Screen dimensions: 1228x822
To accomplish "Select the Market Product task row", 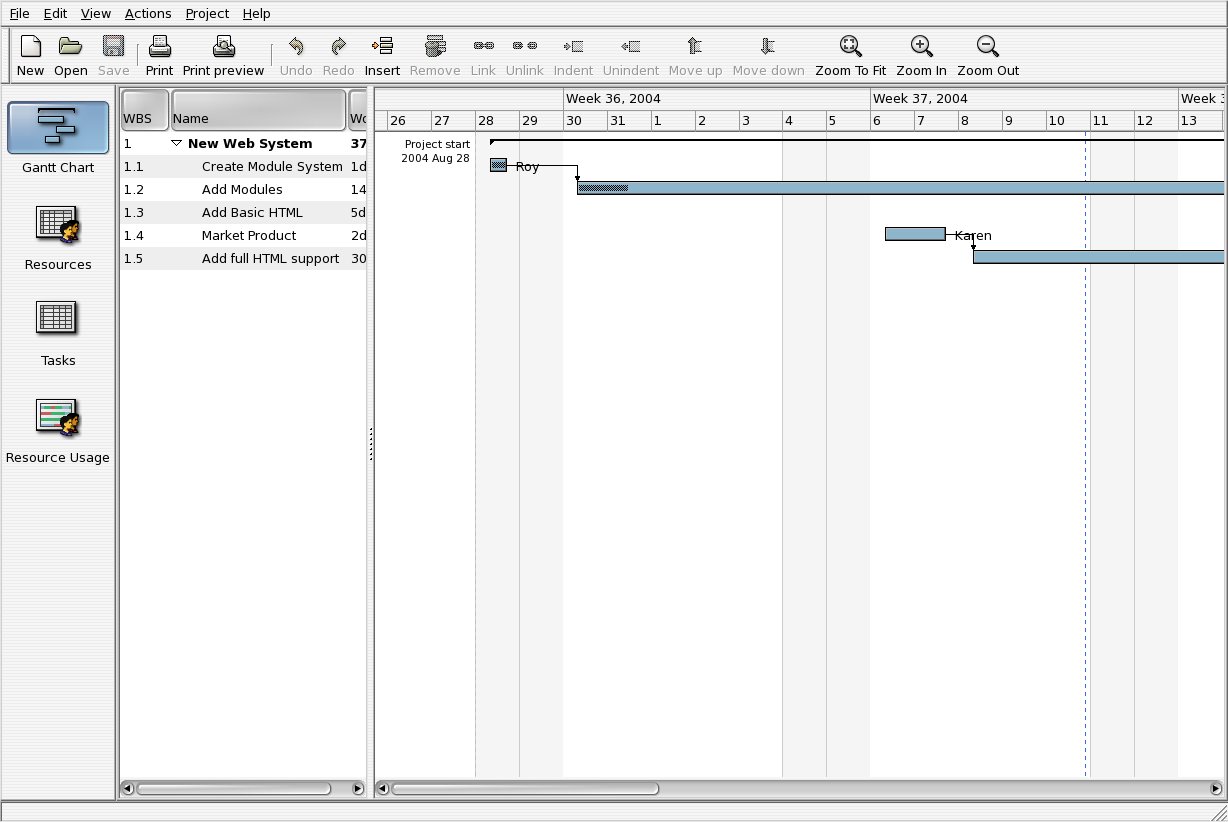I will [244, 236].
